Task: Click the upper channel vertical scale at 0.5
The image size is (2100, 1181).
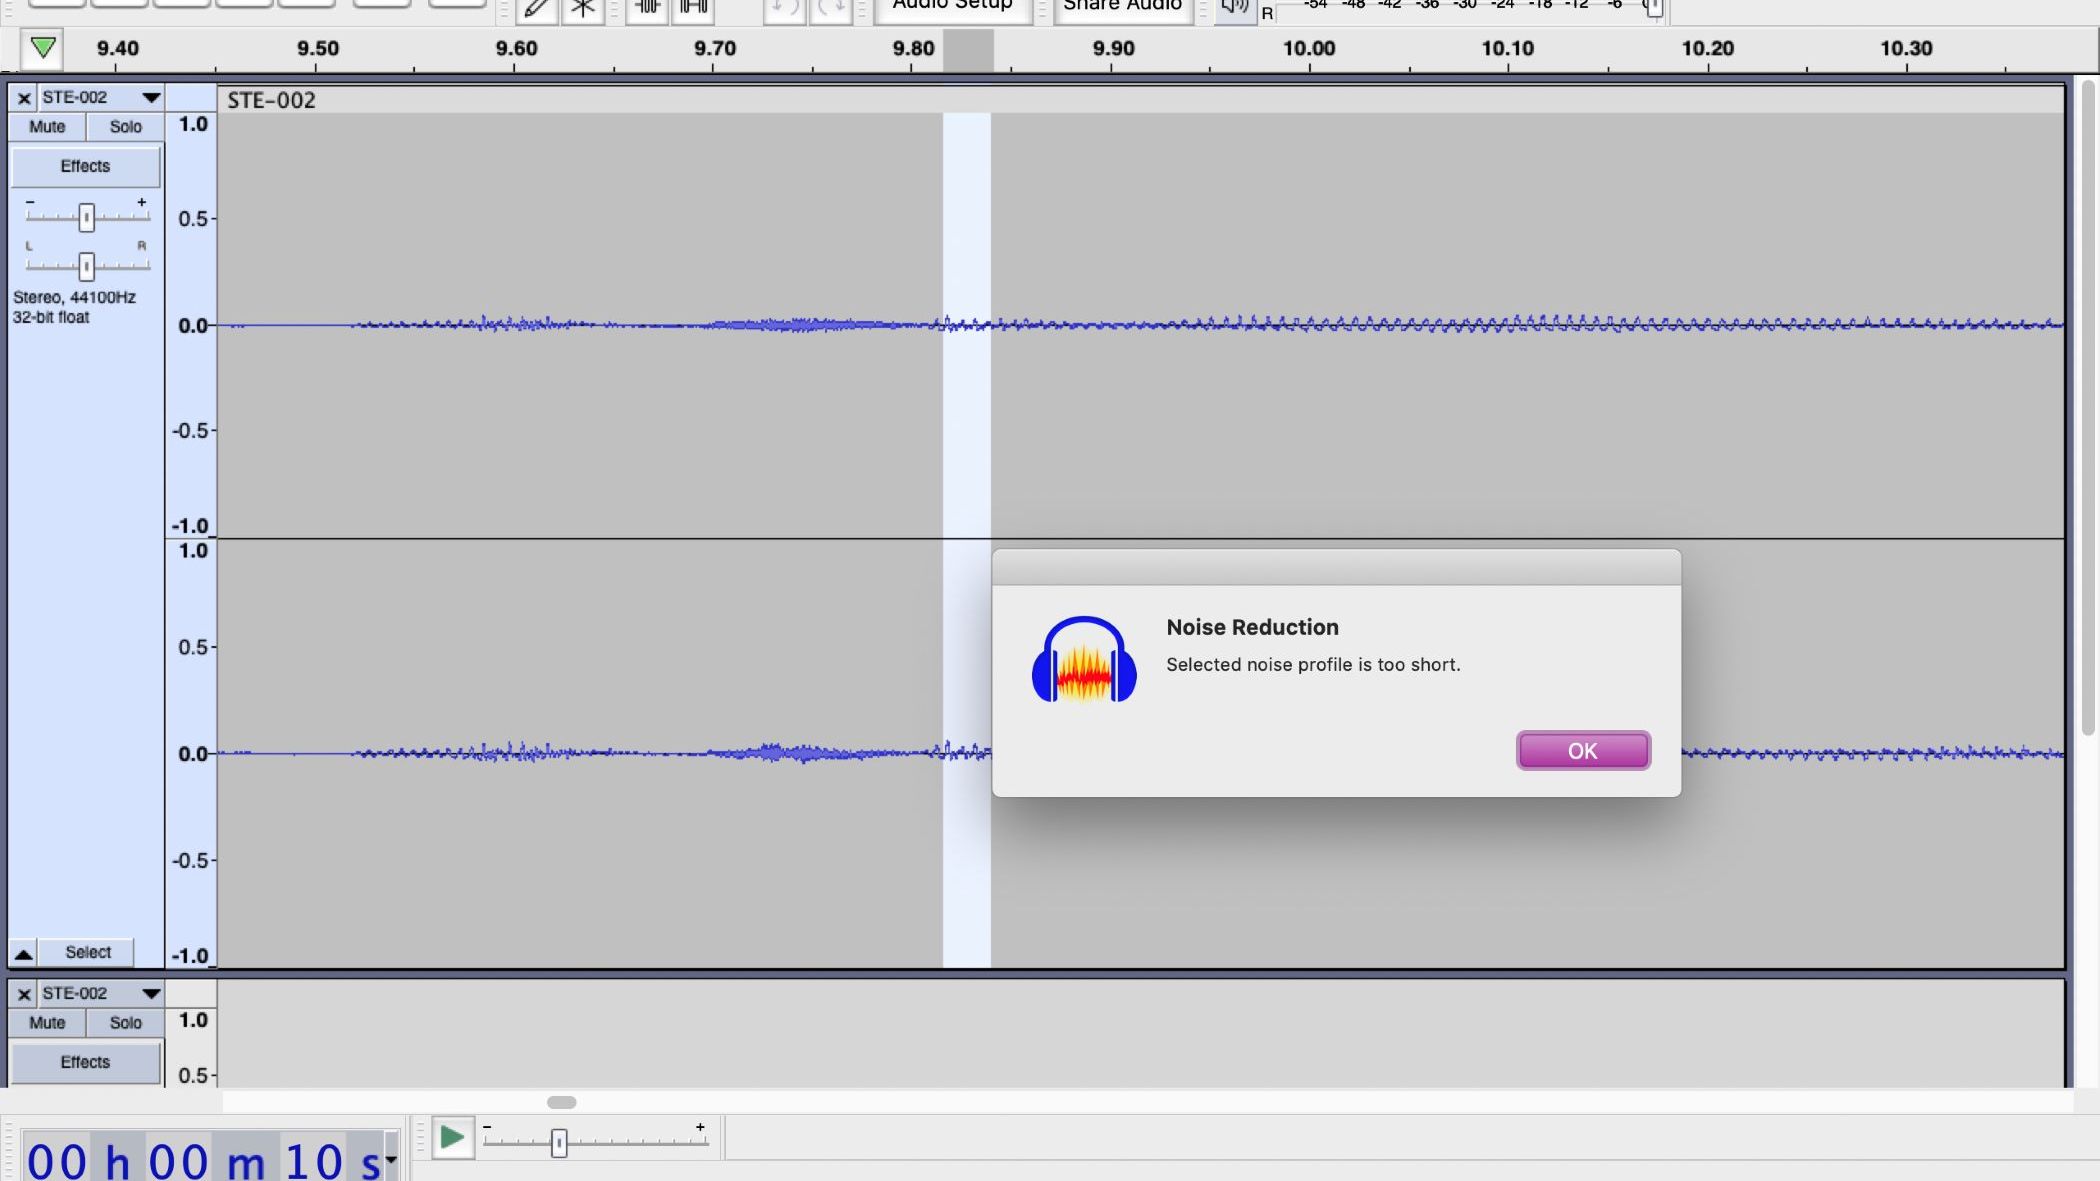Action: coord(193,219)
